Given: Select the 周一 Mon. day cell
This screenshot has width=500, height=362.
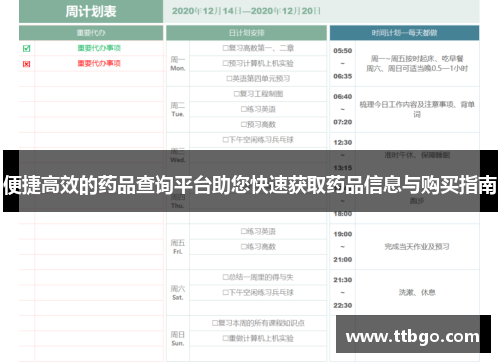Looking at the screenshot, I should (178, 63).
